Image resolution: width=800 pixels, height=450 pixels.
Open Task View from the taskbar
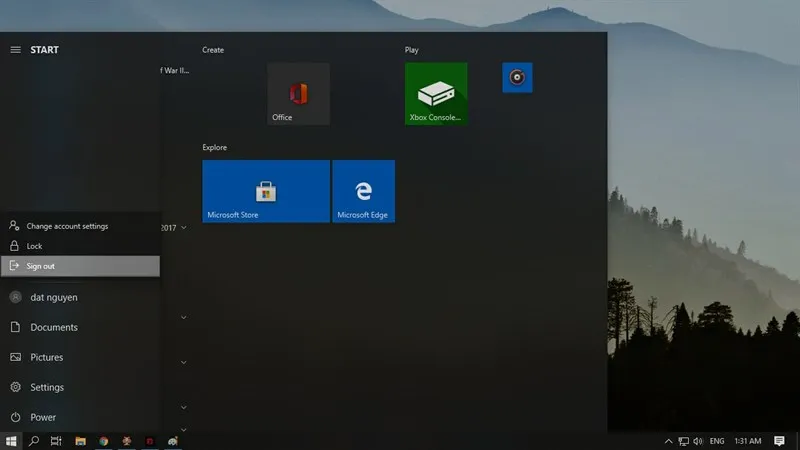[57, 441]
